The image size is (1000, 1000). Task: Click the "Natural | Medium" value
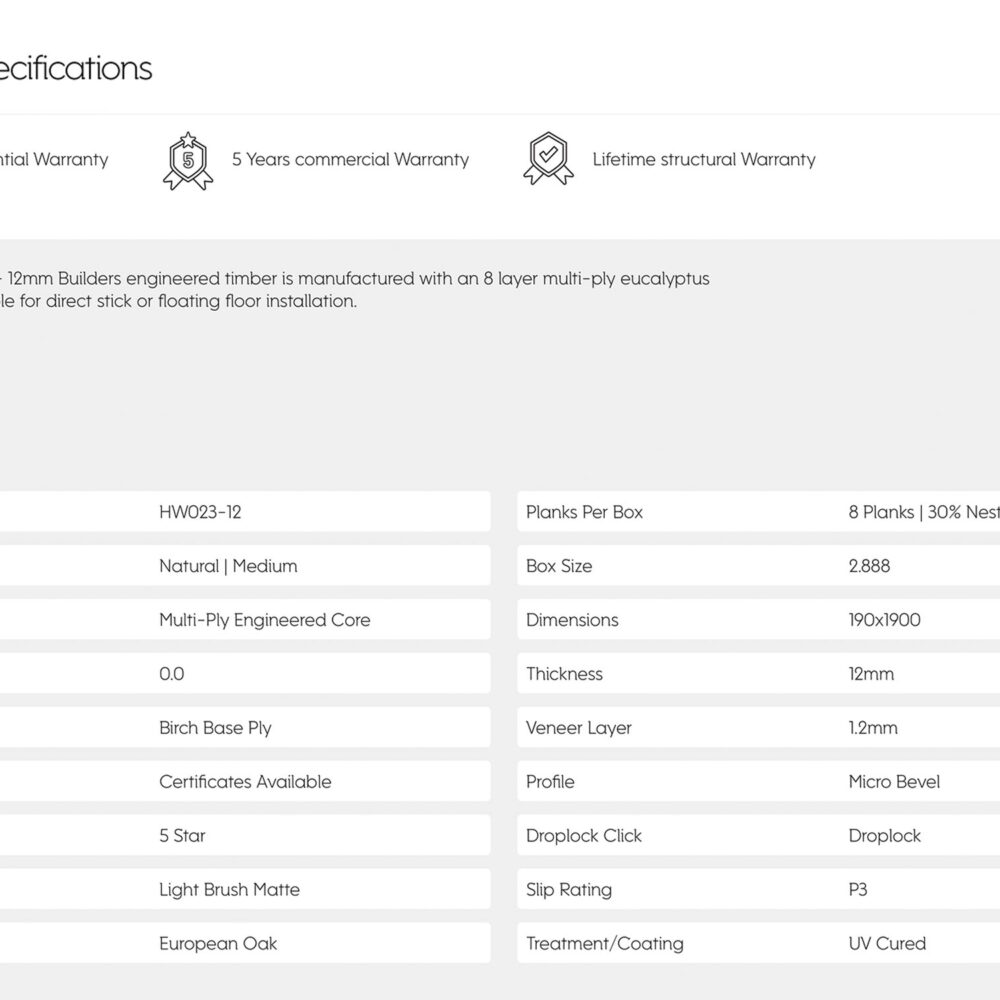coord(228,566)
